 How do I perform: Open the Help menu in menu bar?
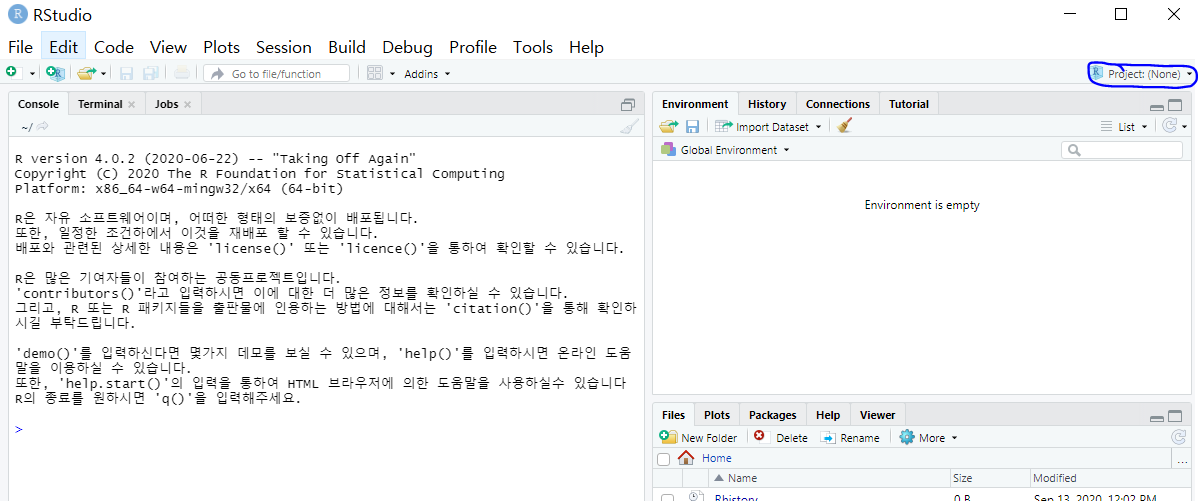click(x=586, y=47)
